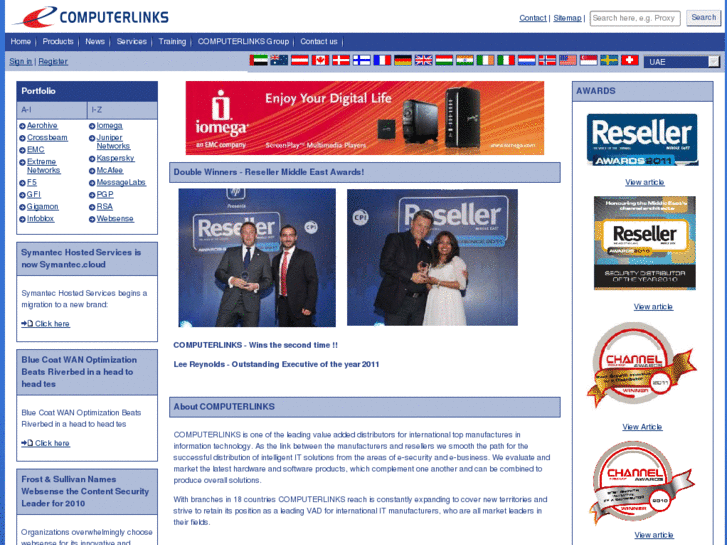Go to the News menu item
This screenshot has height=545, width=727.
pyautogui.click(x=95, y=41)
